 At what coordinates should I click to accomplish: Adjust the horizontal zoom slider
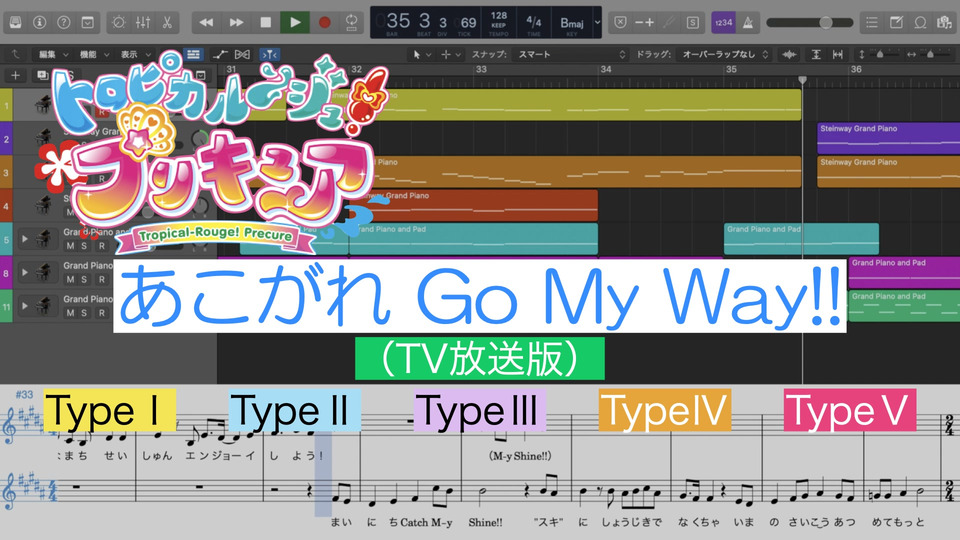click(x=930, y=54)
